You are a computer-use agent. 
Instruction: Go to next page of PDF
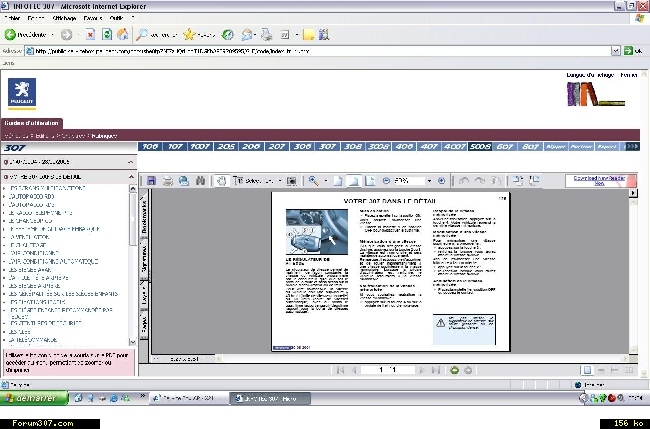click(x=422, y=370)
